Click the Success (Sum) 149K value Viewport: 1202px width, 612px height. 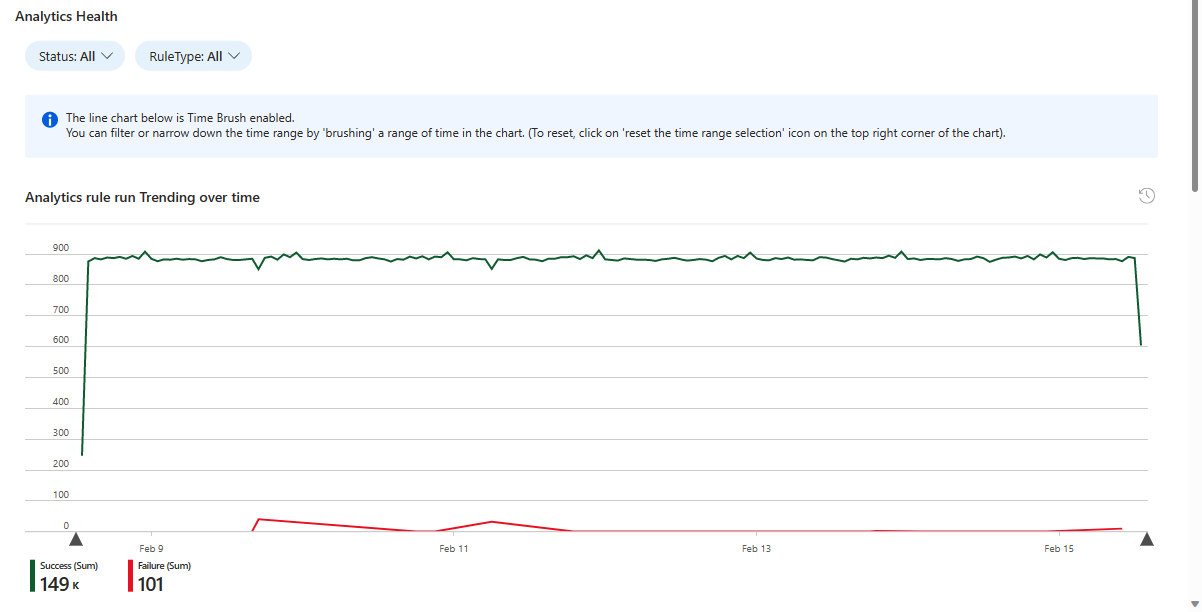click(x=59, y=583)
